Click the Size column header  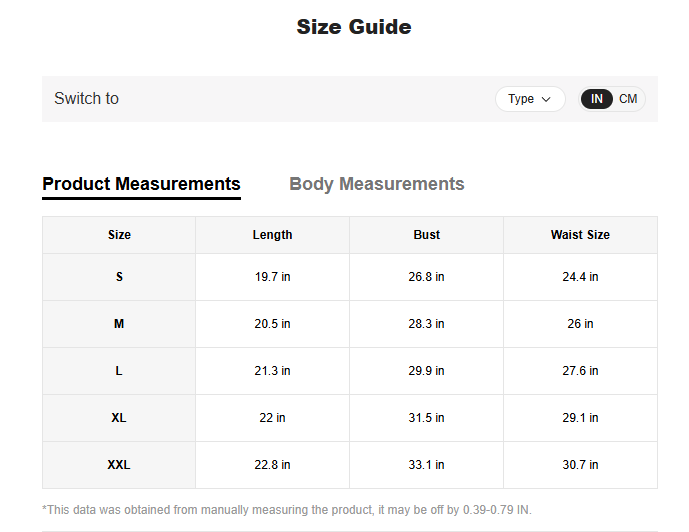click(x=119, y=235)
